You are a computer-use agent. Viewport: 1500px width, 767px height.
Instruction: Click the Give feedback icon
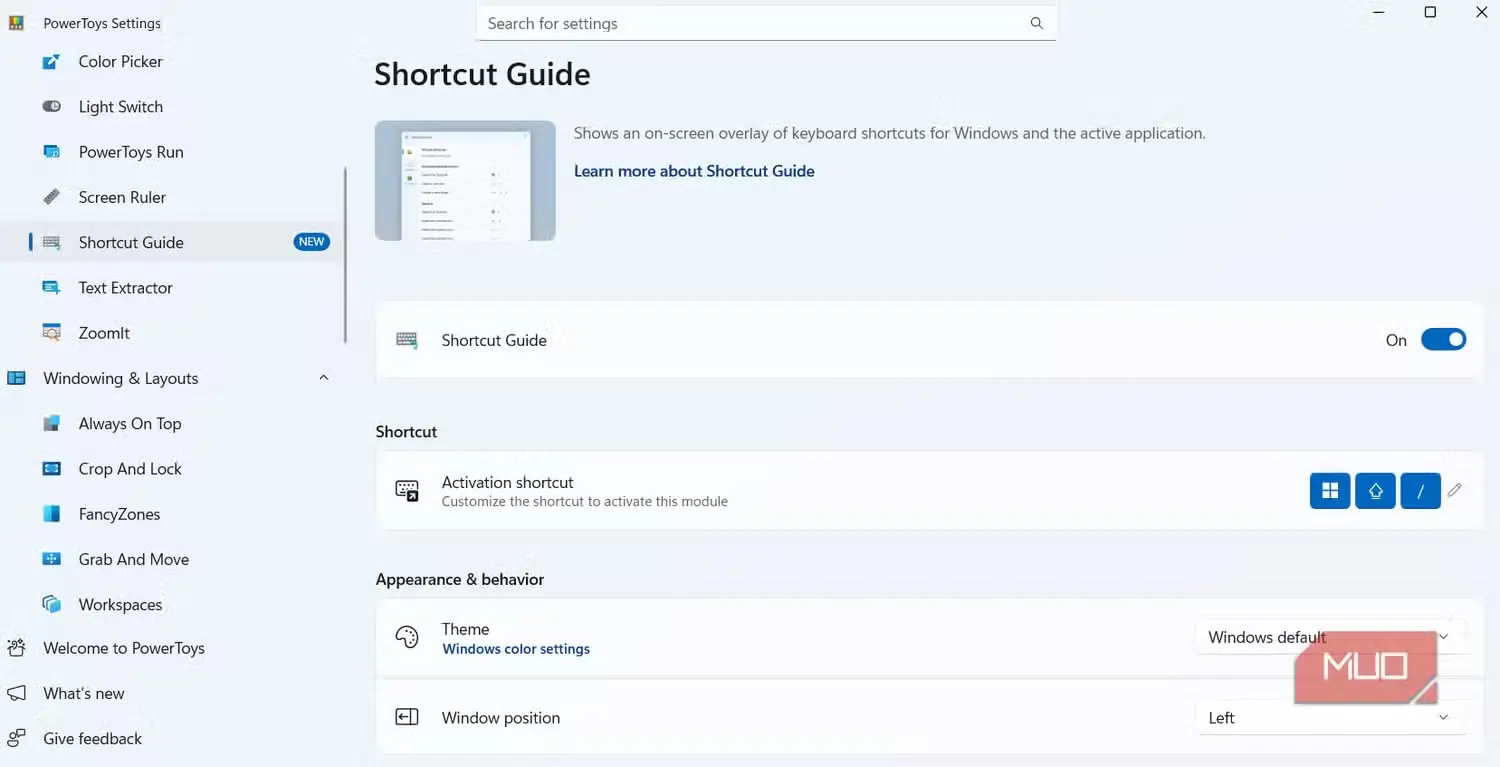coord(16,739)
